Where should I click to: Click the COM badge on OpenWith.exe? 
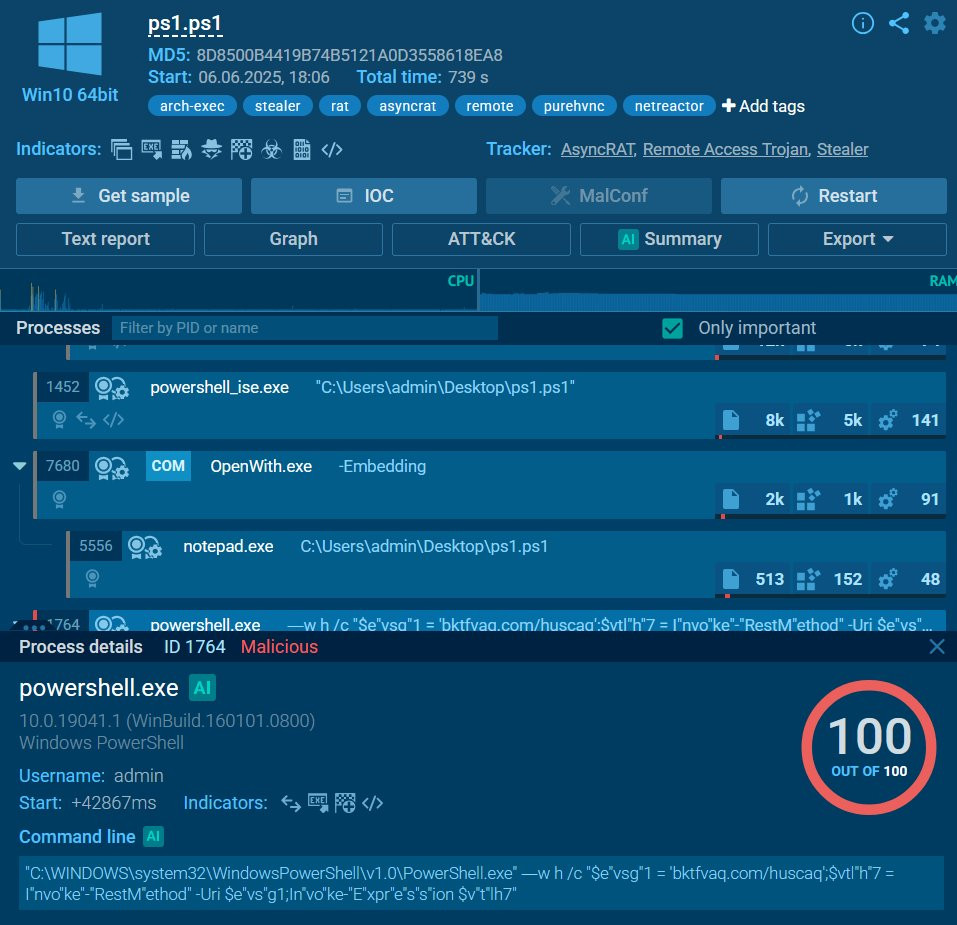click(168, 466)
